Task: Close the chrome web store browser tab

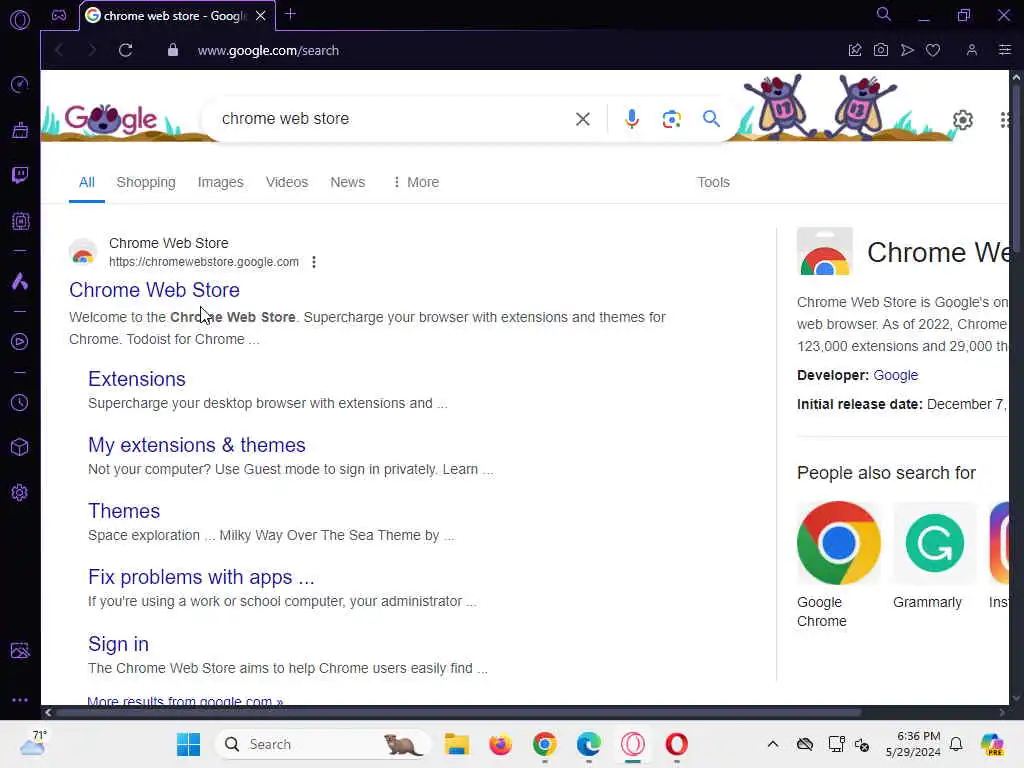Action: 261,16
